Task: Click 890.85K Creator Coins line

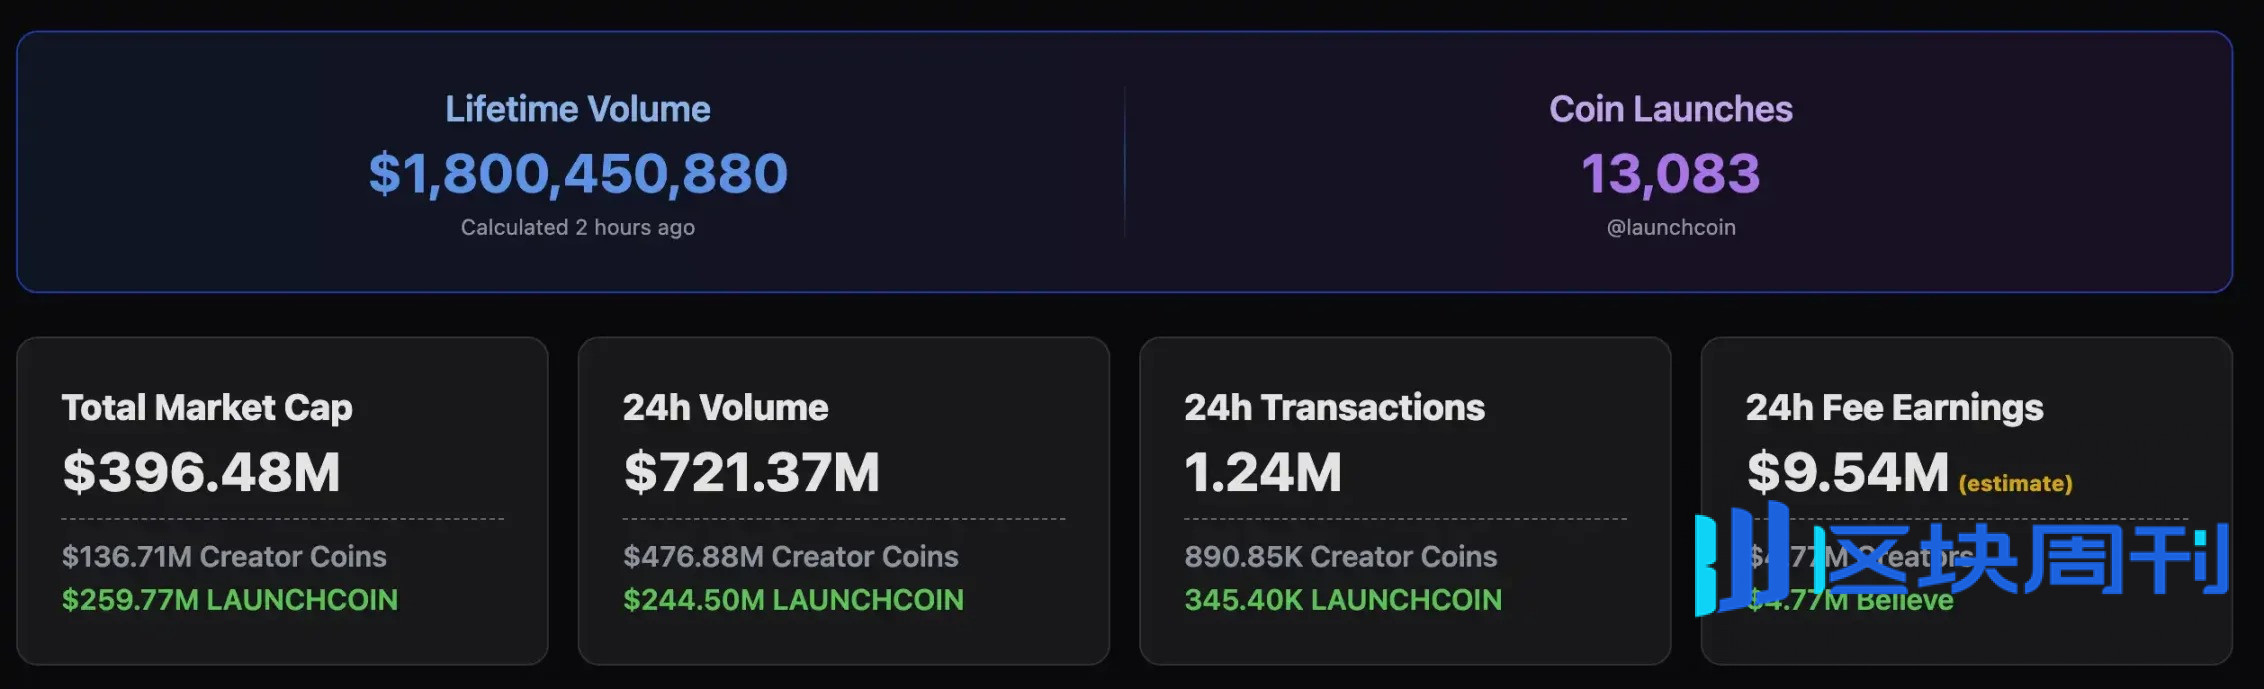Action: click(x=1341, y=556)
